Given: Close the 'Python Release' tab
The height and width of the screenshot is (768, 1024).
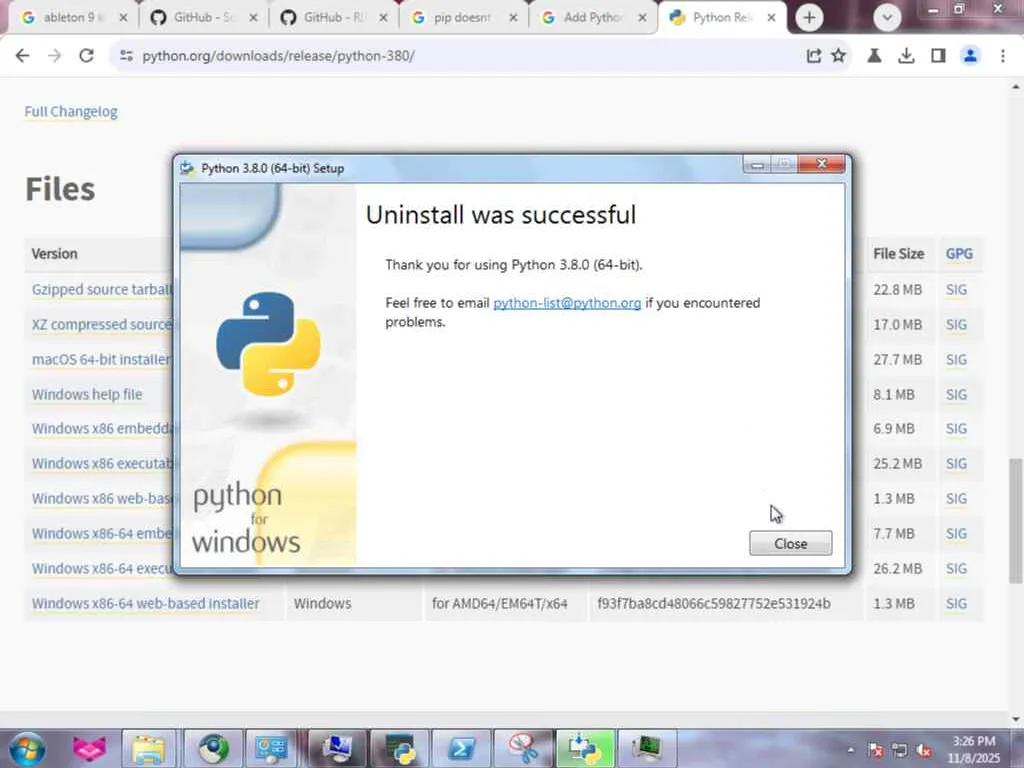Looking at the screenshot, I should tap(771, 18).
